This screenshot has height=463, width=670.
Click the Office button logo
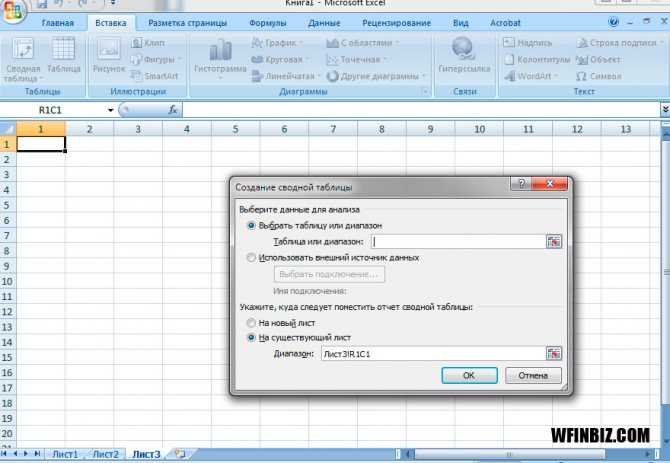(x=12, y=11)
